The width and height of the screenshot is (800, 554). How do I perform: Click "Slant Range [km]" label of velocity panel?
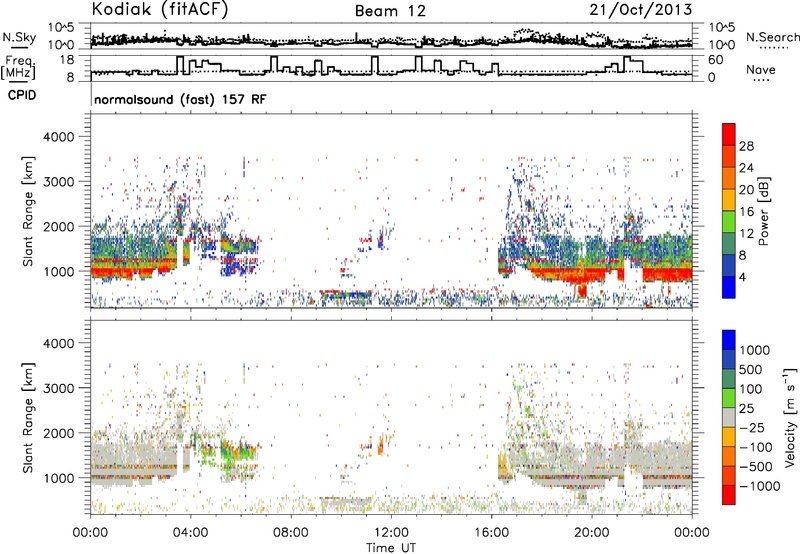pyautogui.click(x=28, y=417)
